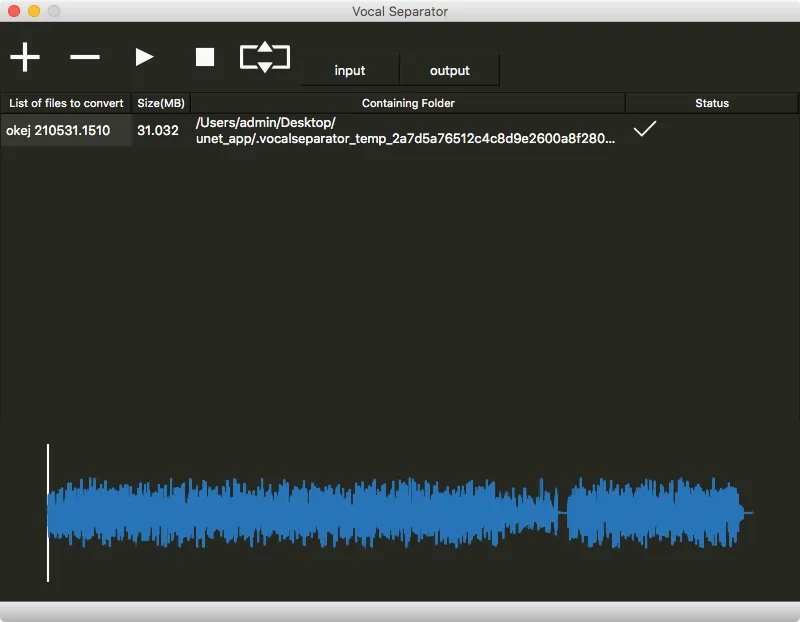Click the Status column header
The image size is (800, 622).
[x=712, y=103]
